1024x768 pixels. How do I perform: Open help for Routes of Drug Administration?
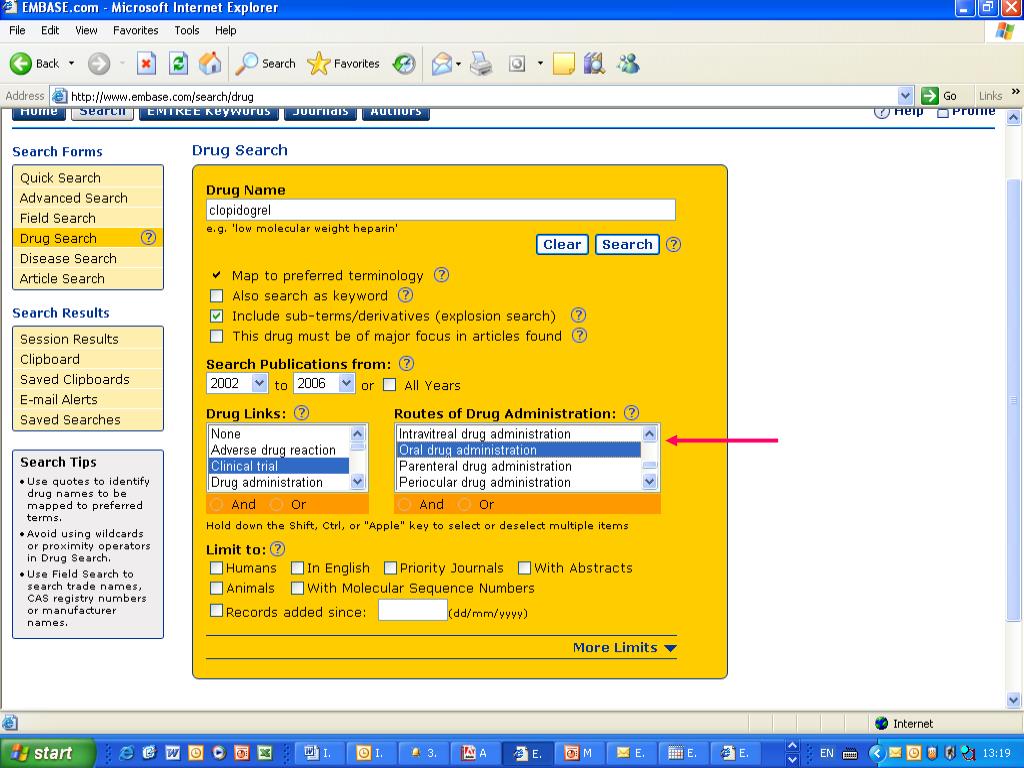click(632, 413)
